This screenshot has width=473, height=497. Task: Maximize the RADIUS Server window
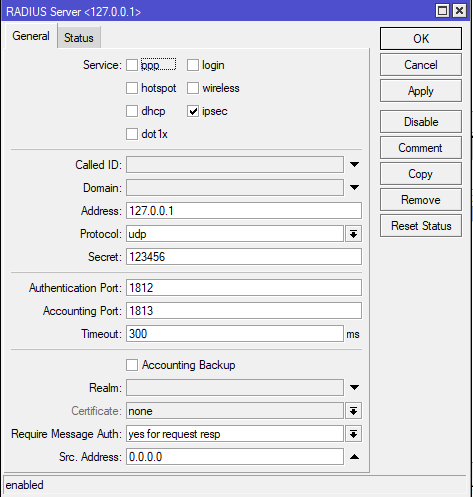(442, 11)
